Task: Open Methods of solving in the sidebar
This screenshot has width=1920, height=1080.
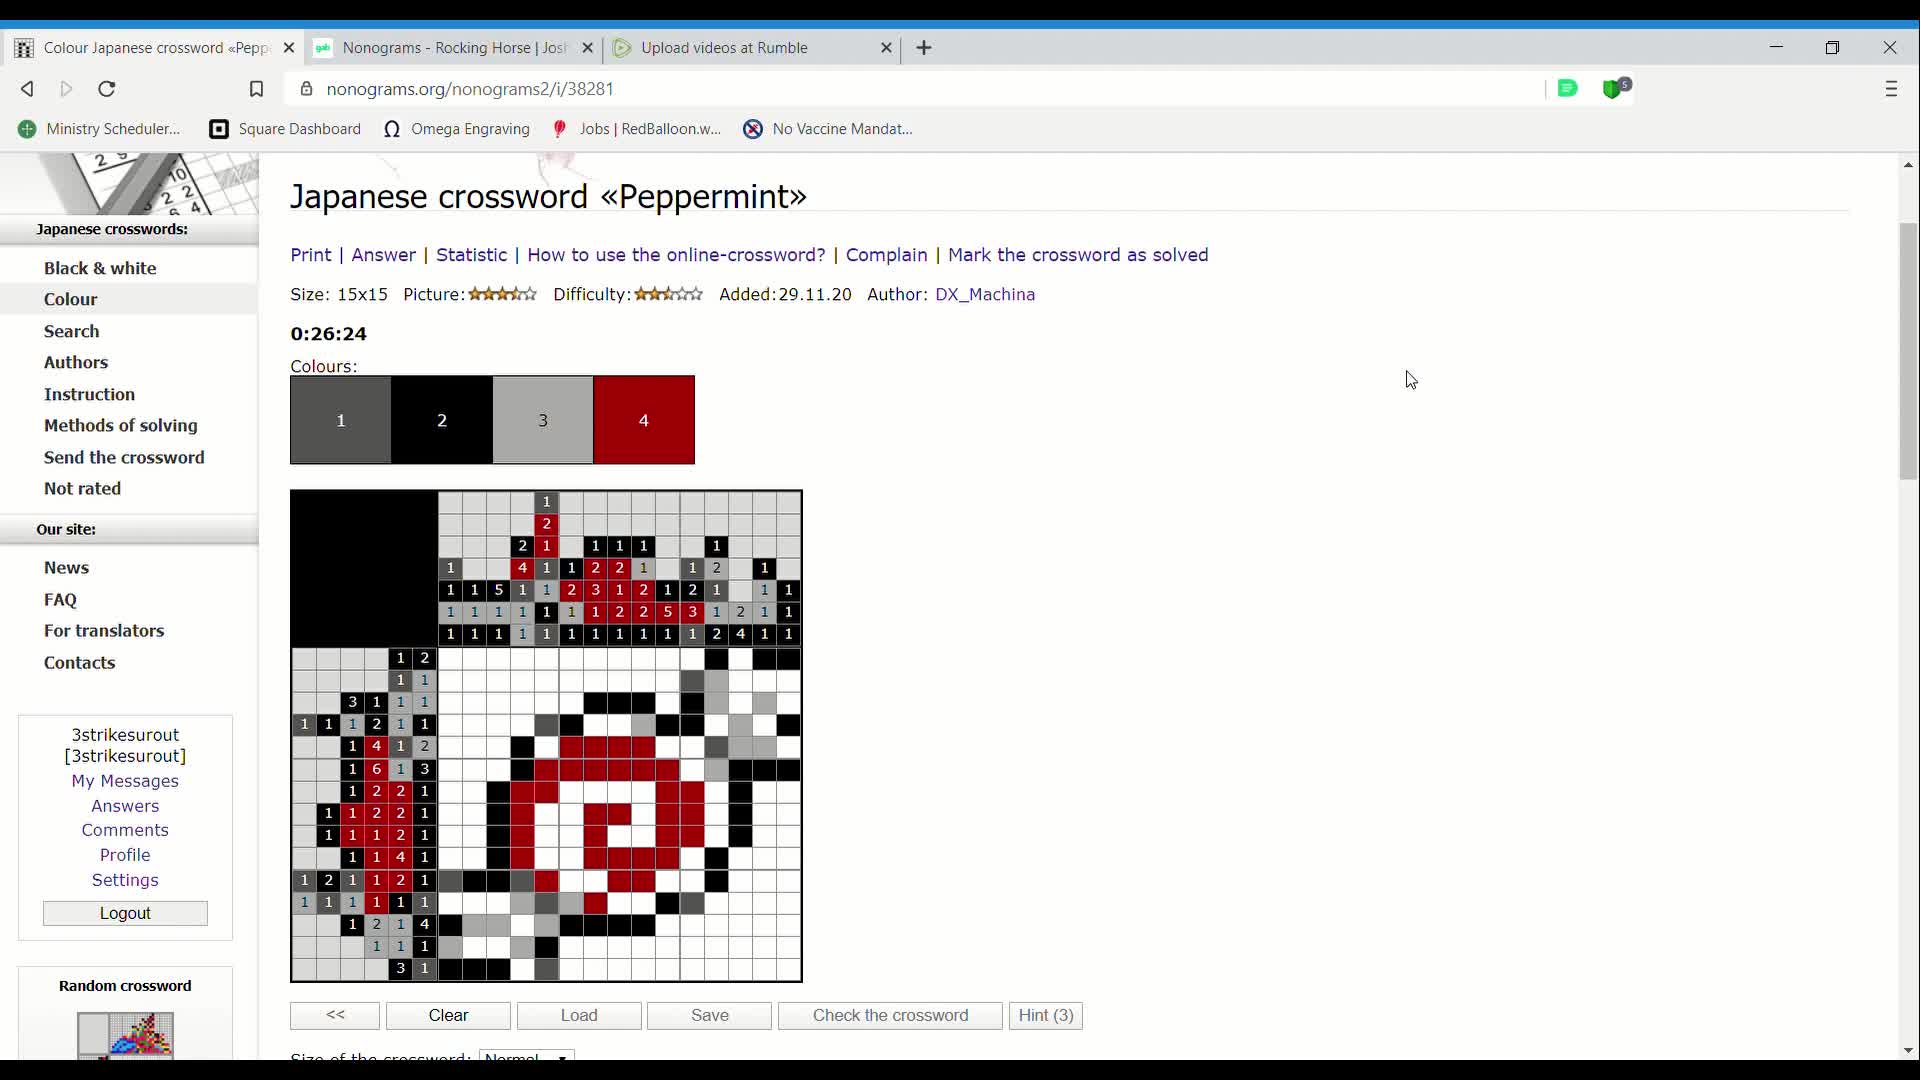Action: coord(121,425)
